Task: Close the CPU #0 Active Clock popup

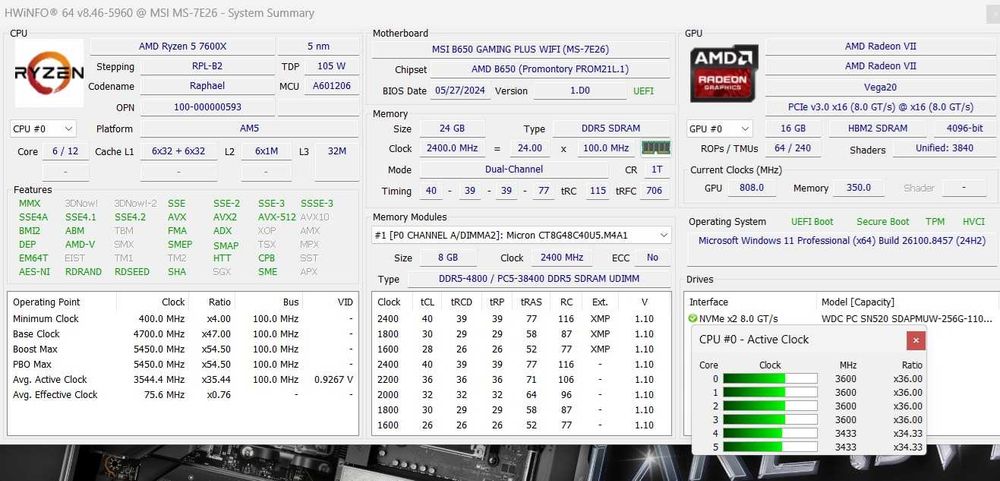Action: (916, 340)
